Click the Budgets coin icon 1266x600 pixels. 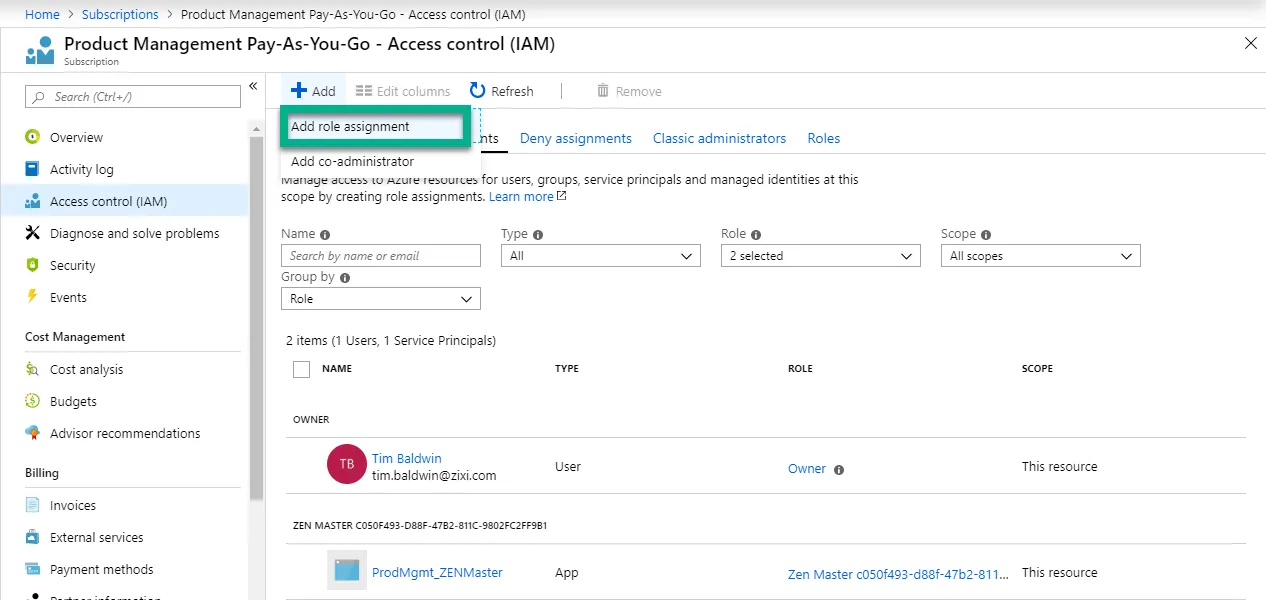click(x=33, y=401)
